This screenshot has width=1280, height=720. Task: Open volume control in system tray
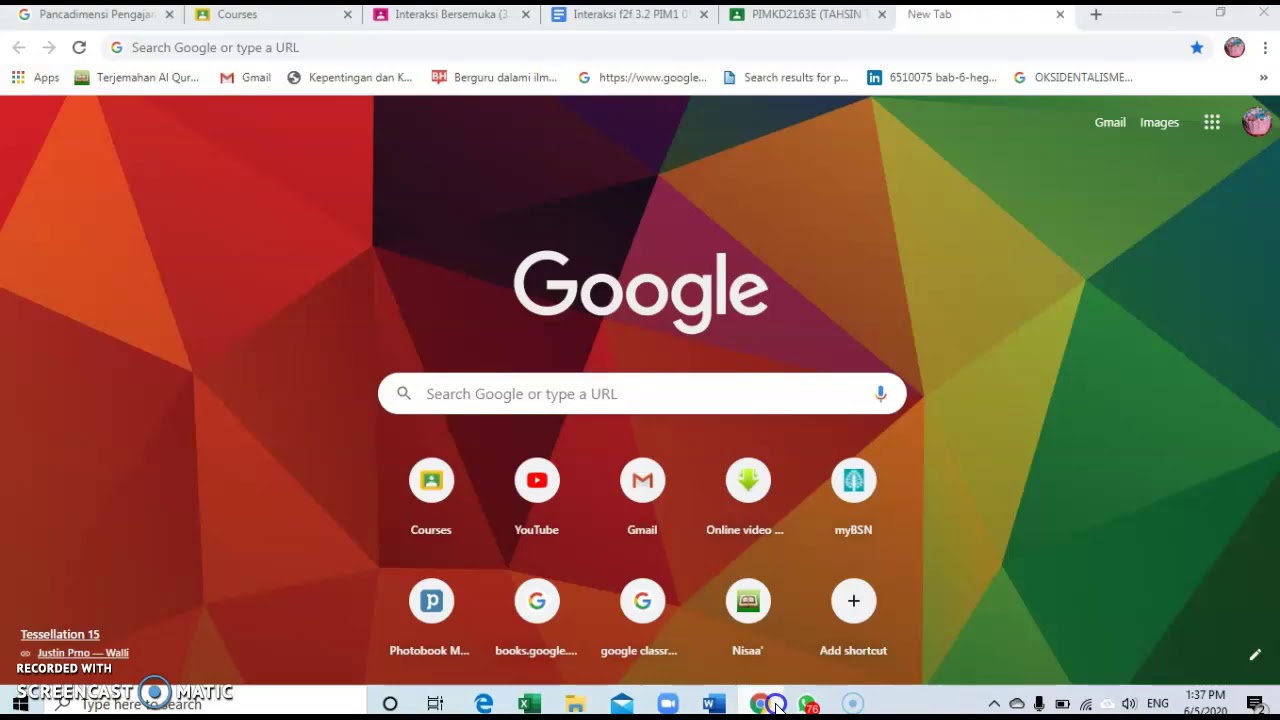(x=1129, y=704)
